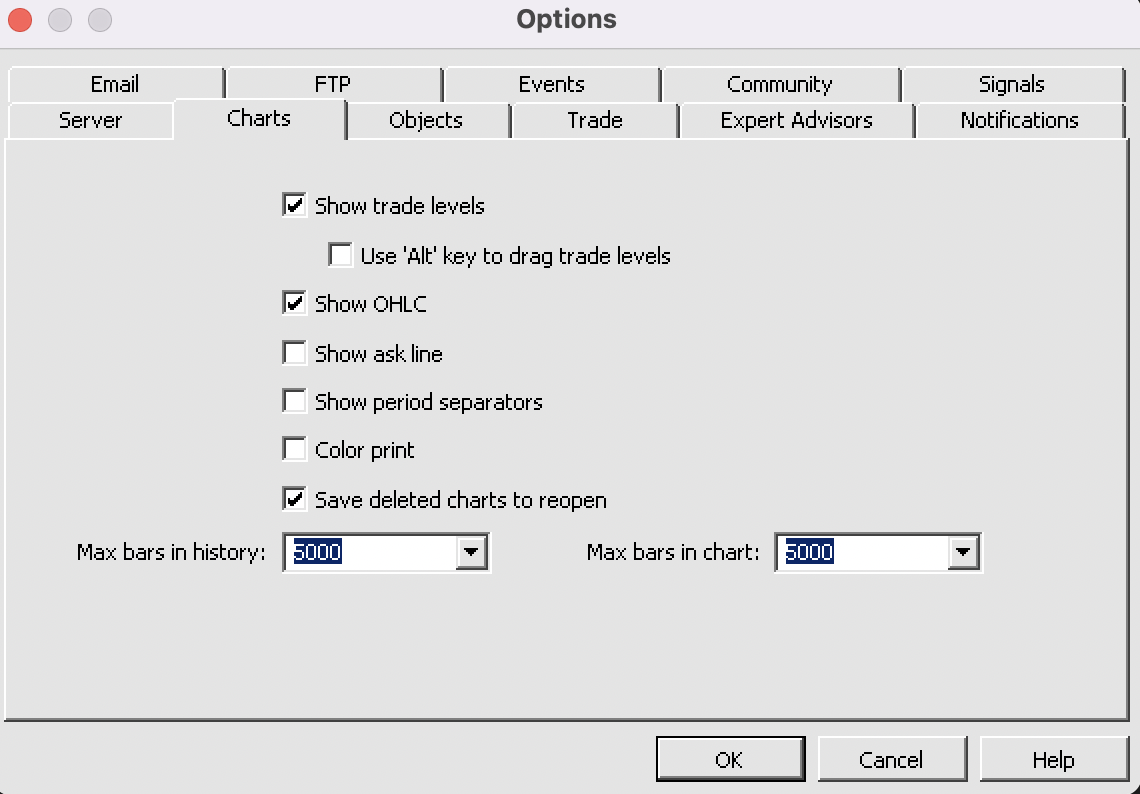The image size is (1140, 794).
Task: Switch to the Server tab
Action: pyautogui.click(x=90, y=121)
